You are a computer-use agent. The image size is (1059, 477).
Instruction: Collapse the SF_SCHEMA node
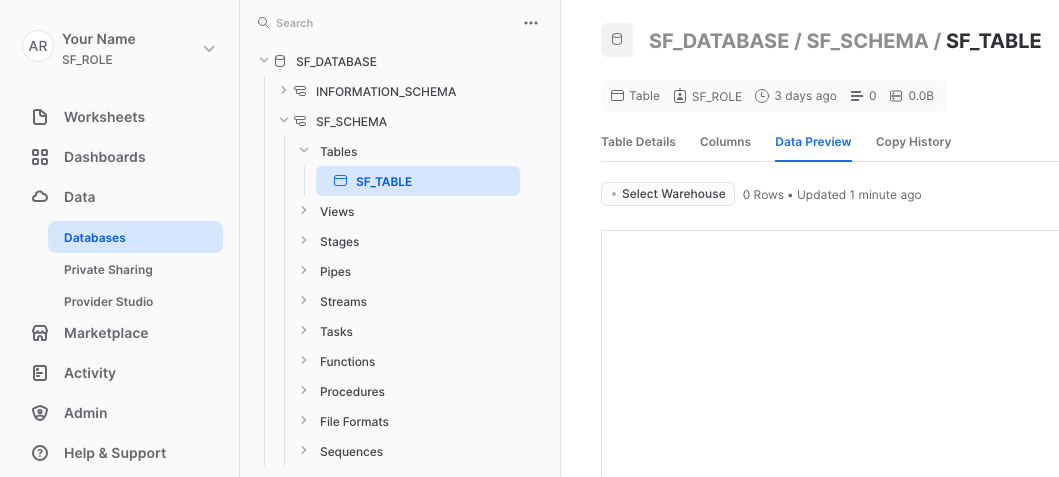284,121
